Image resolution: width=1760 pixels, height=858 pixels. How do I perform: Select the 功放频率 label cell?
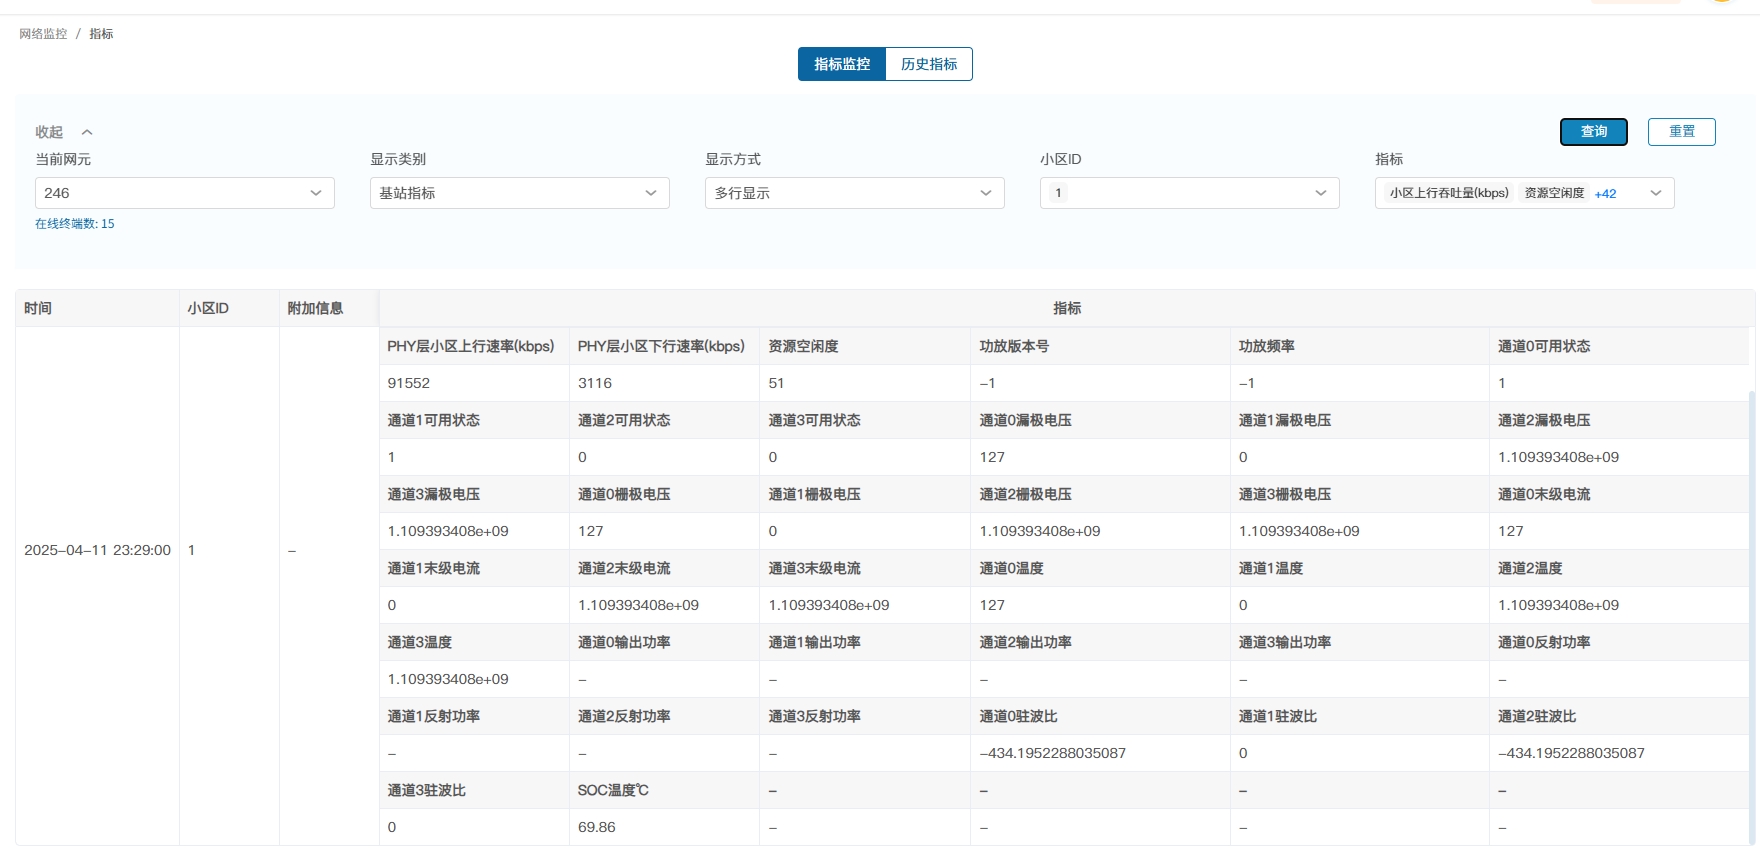[1360, 346]
